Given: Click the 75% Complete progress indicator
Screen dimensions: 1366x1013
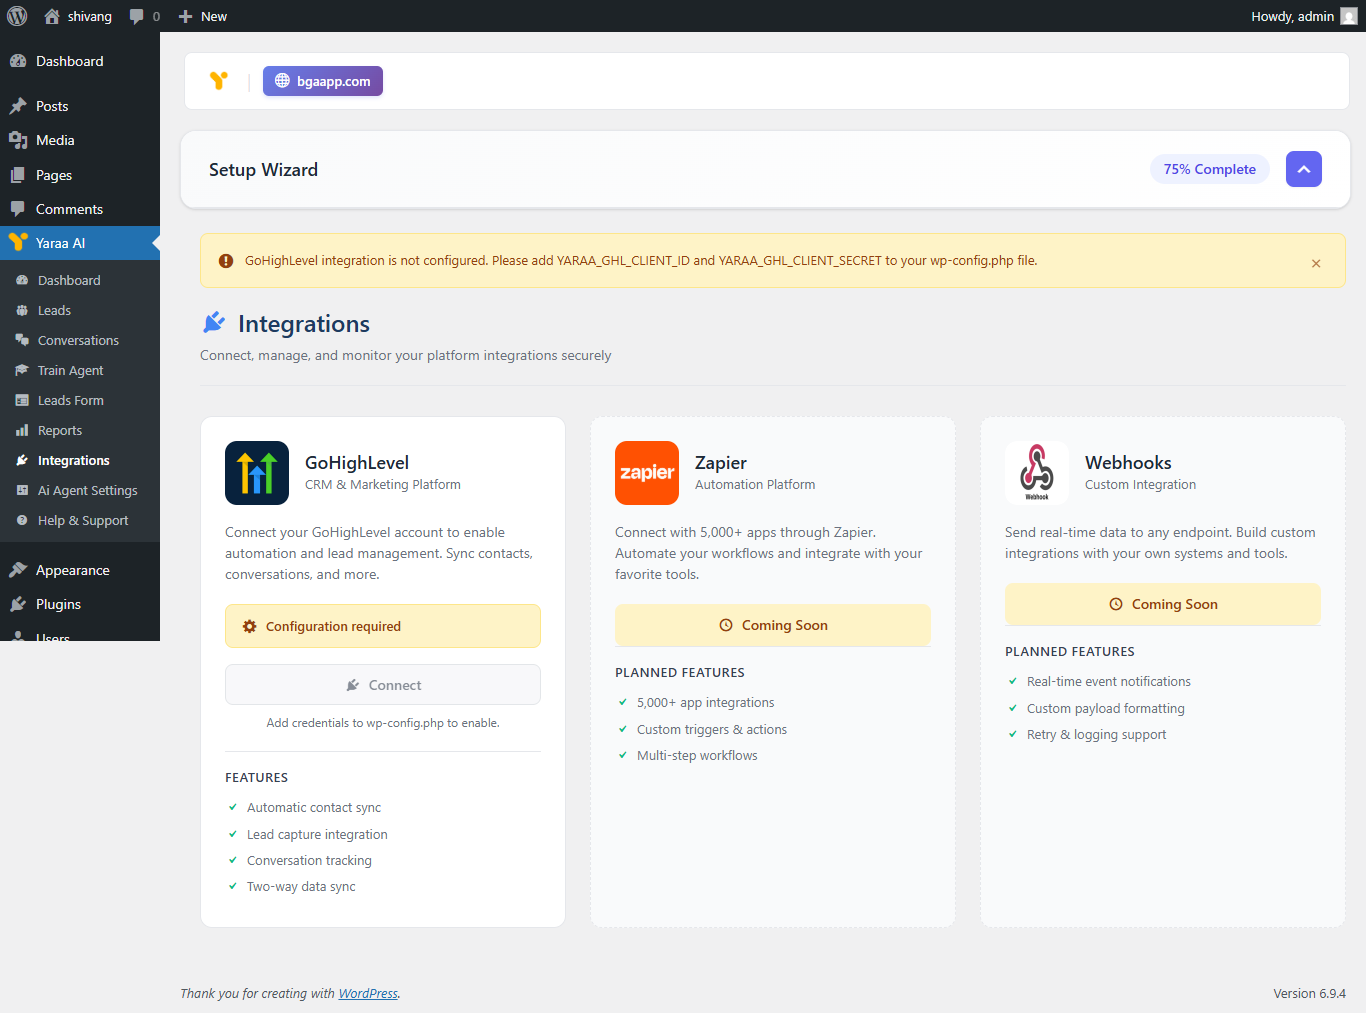Looking at the screenshot, I should (x=1209, y=169).
